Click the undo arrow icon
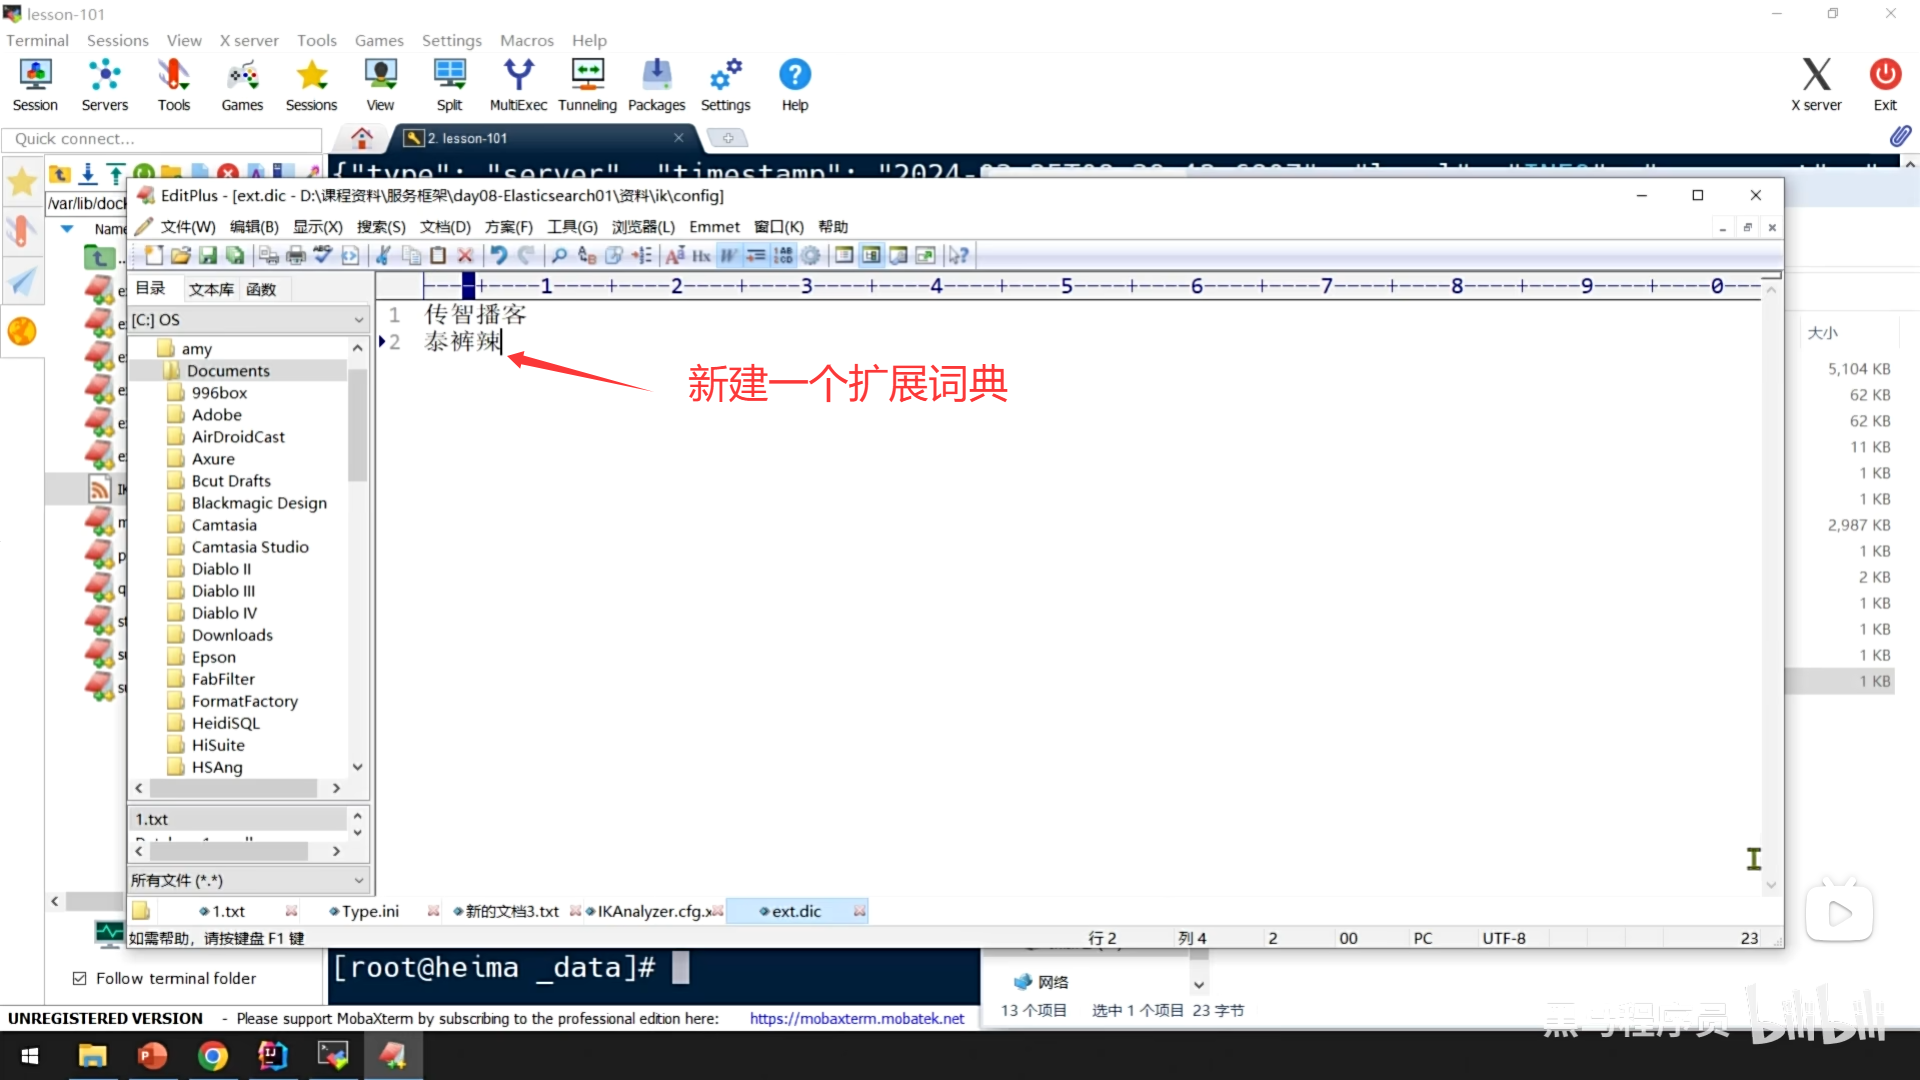 click(x=498, y=255)
